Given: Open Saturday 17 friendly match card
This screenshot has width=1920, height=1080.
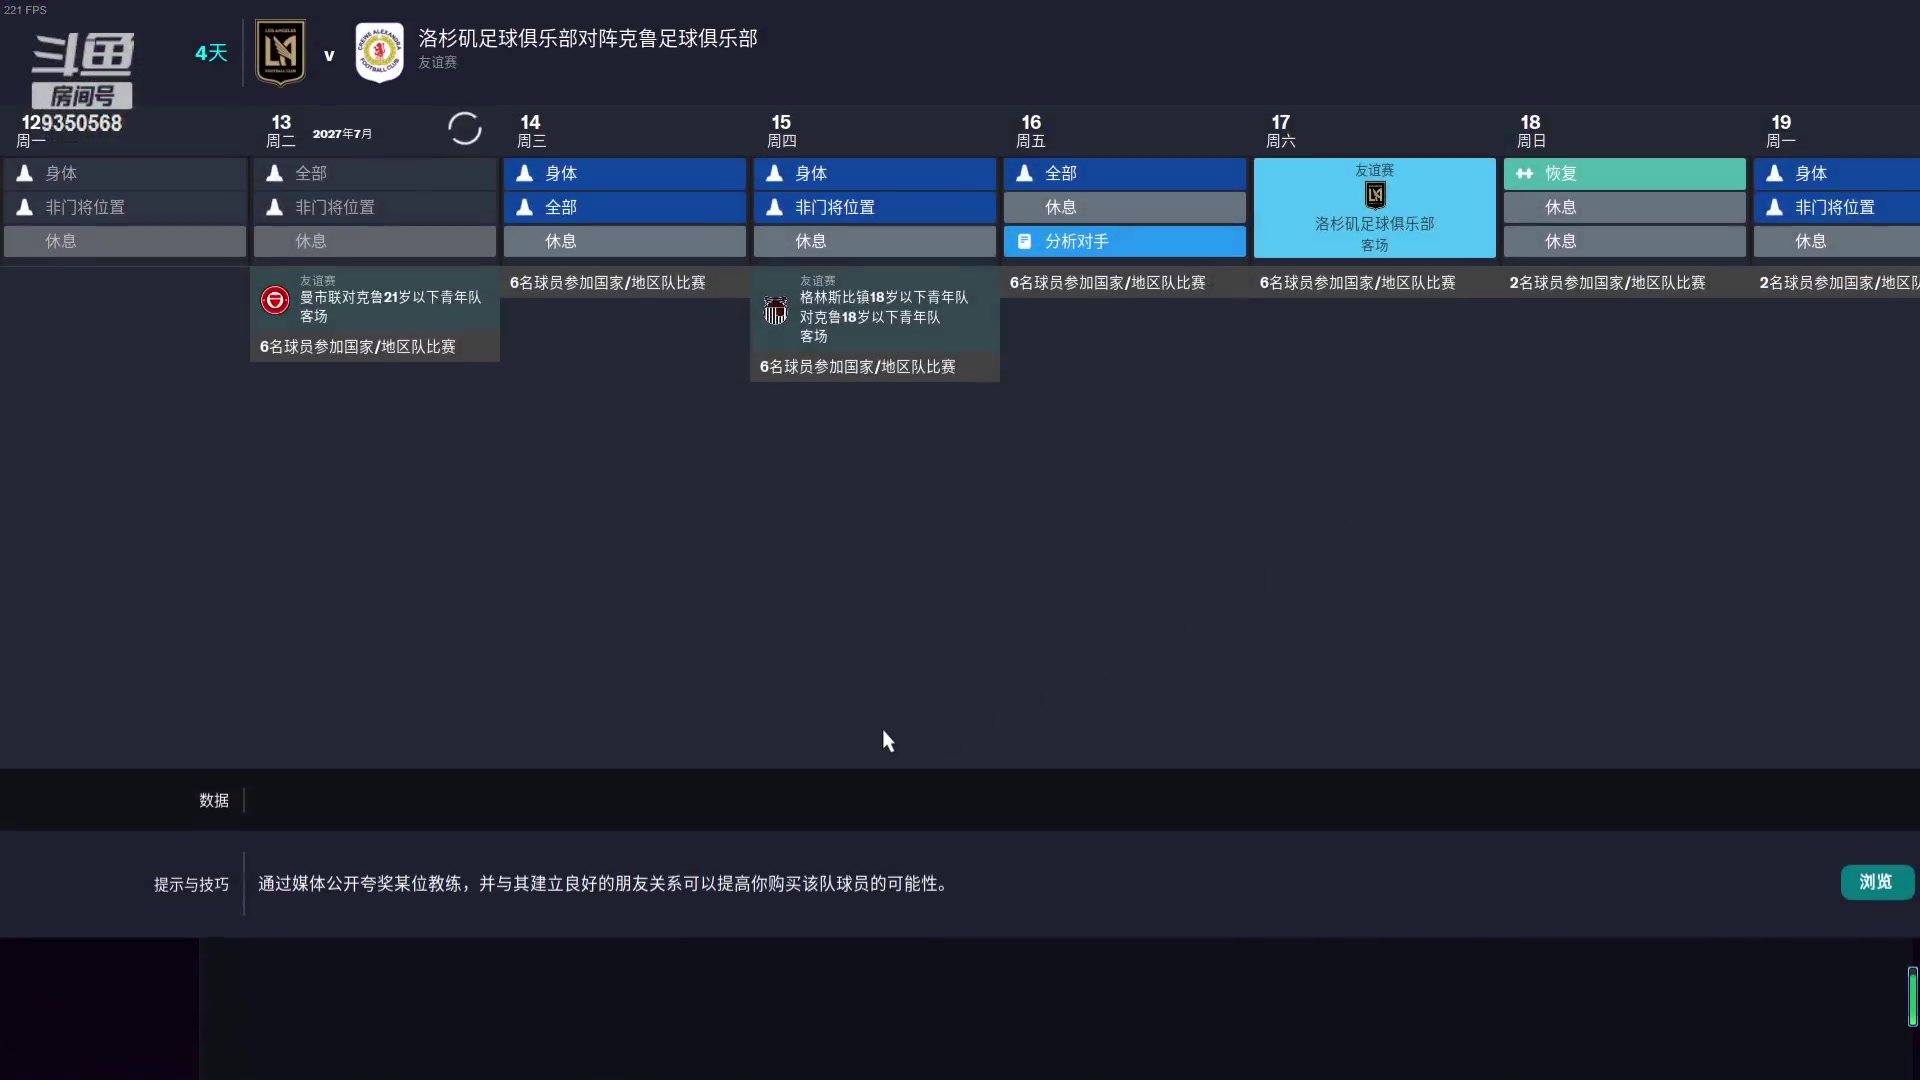Looking at the screenshot, I should (x=1375, y=208).
